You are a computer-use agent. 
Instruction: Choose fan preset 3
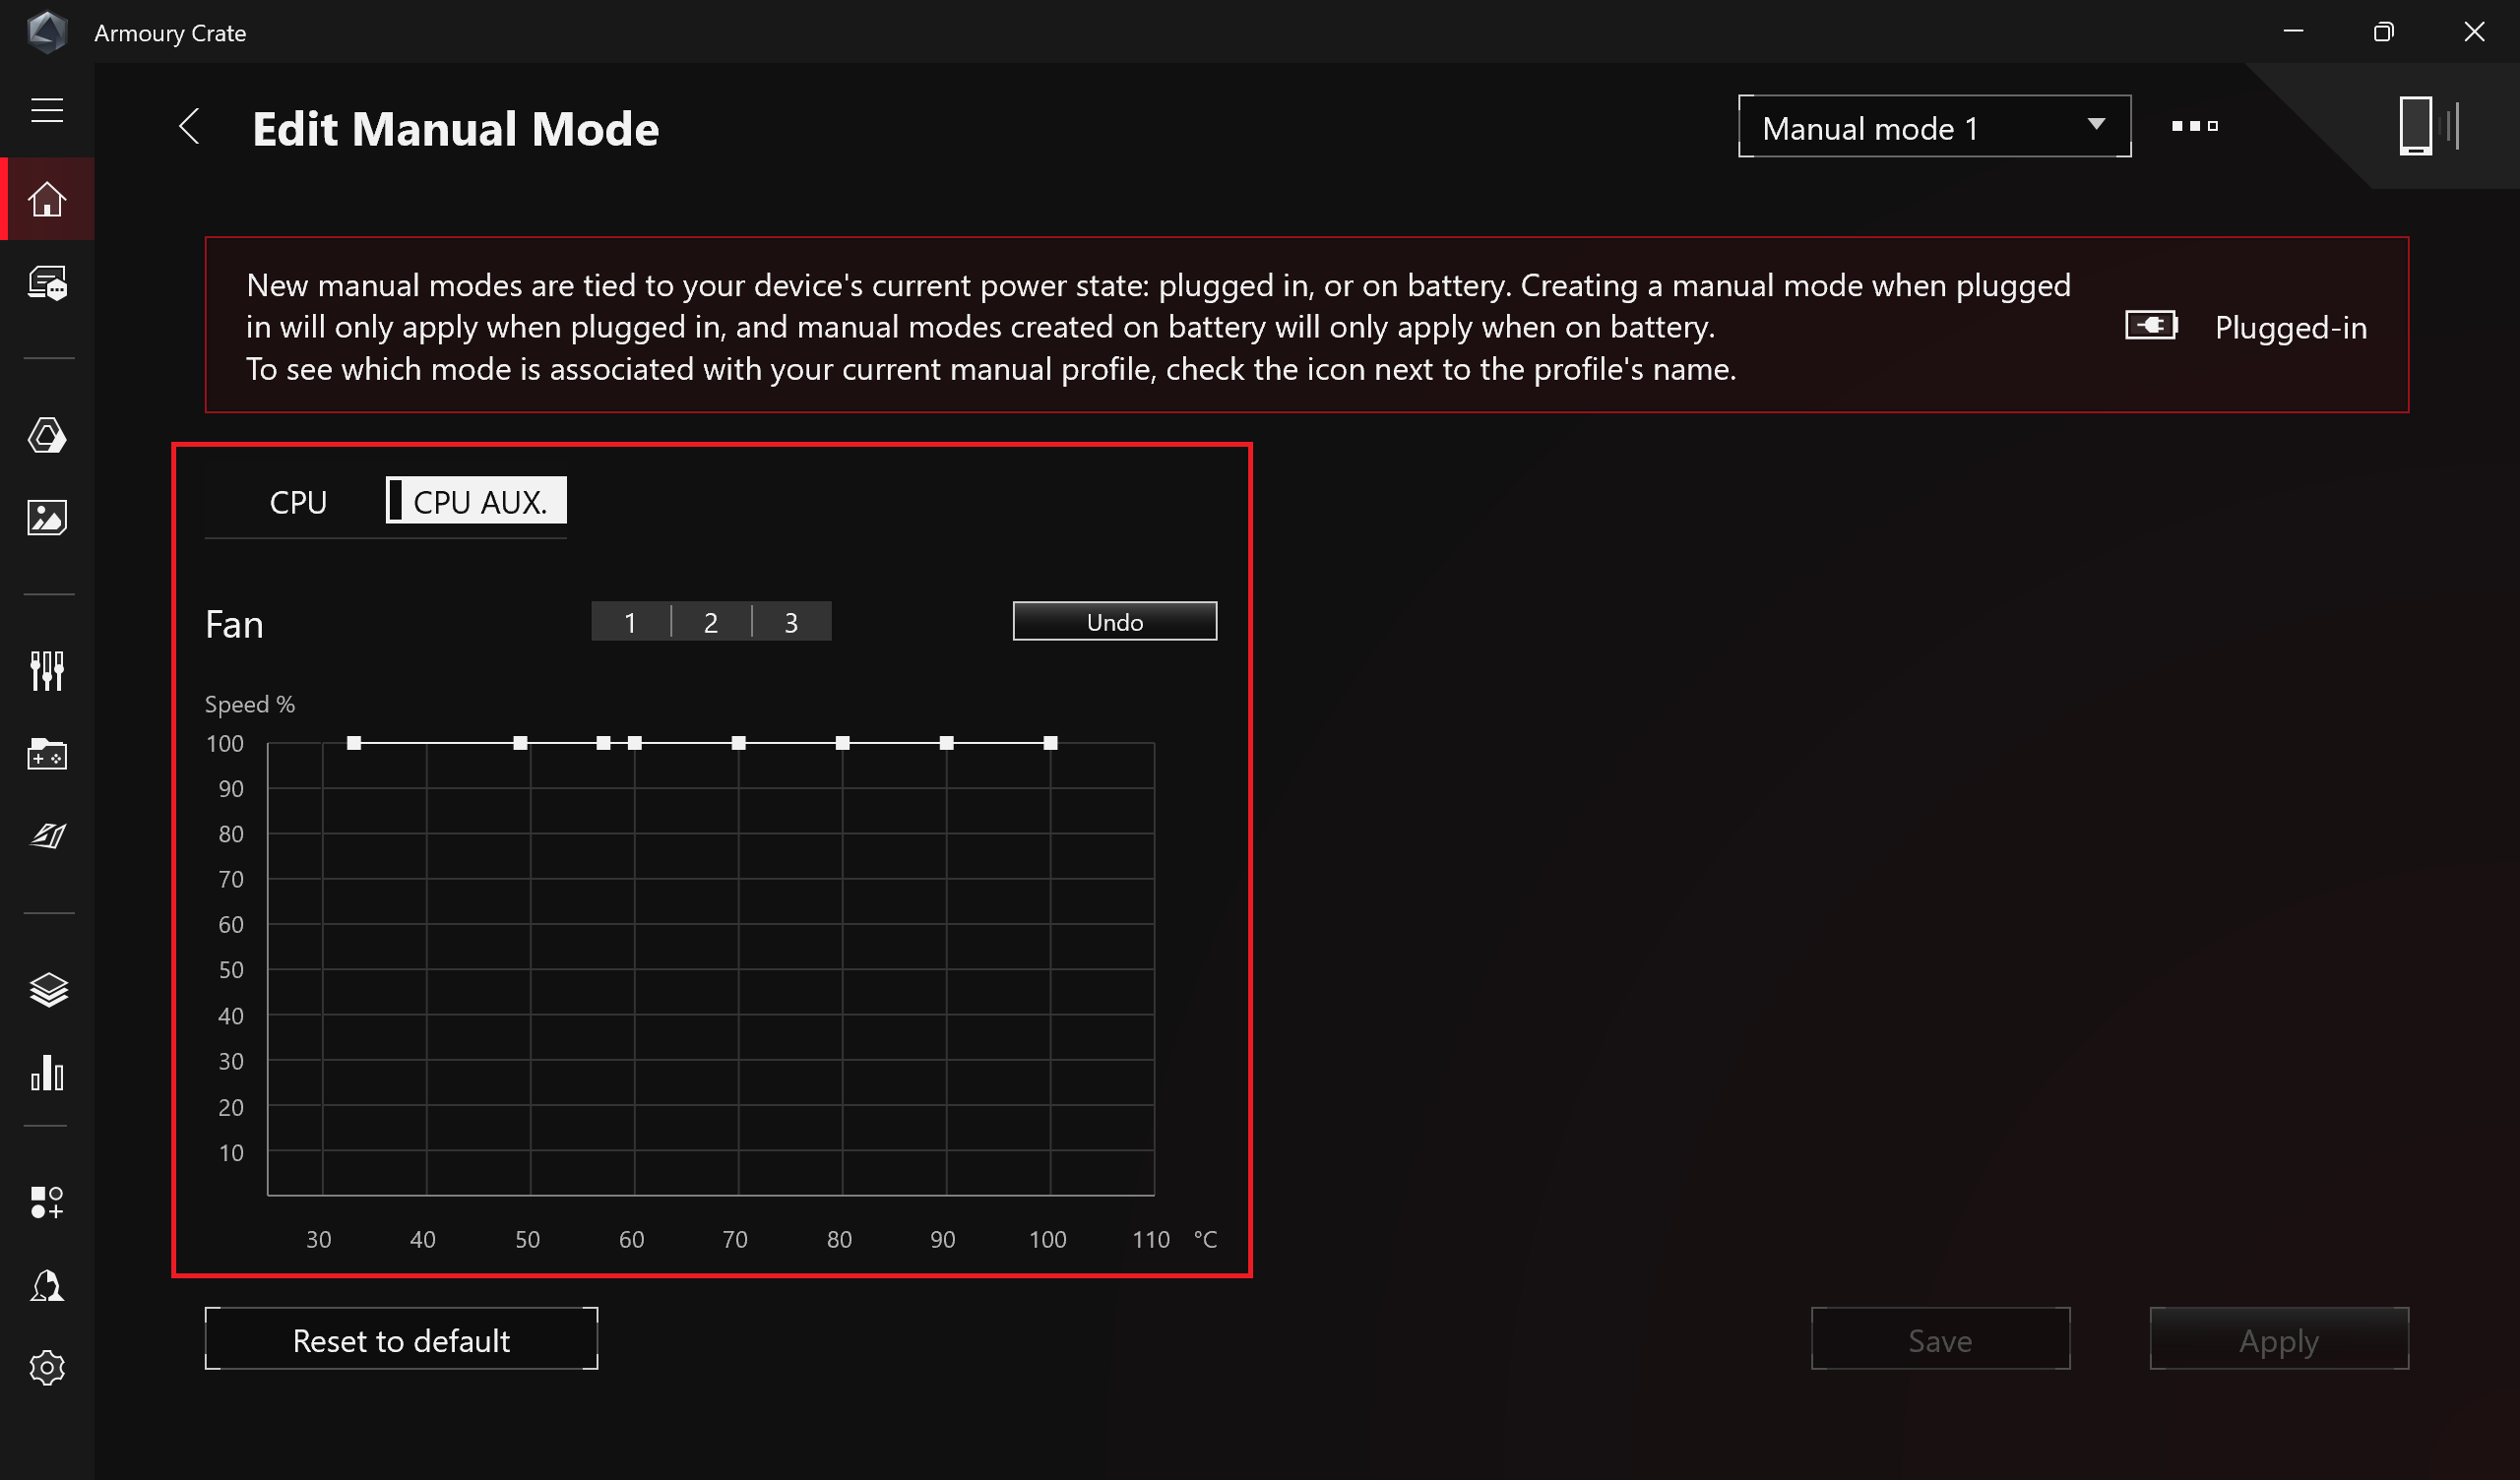tap(791, 622)
